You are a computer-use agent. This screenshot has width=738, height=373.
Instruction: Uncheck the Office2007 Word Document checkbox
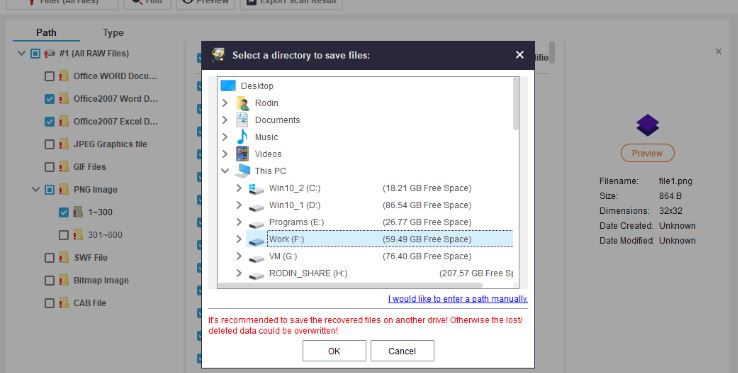(x=49, y=98)
